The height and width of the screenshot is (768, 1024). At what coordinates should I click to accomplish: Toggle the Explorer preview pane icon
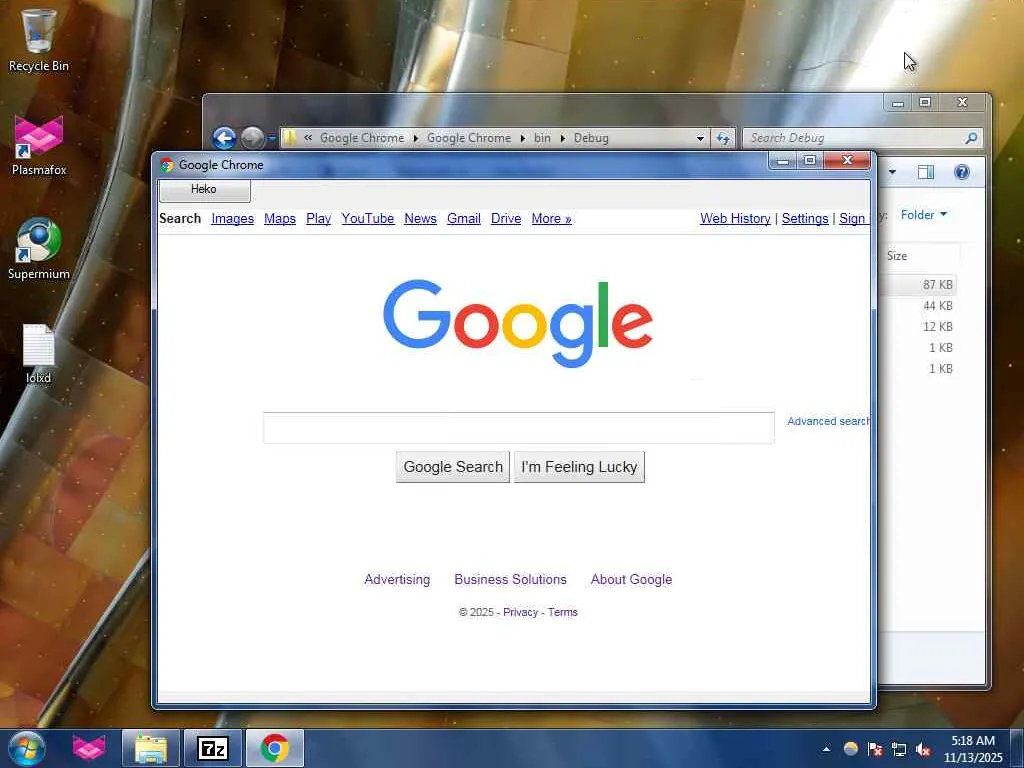click(x=925, y=172)
